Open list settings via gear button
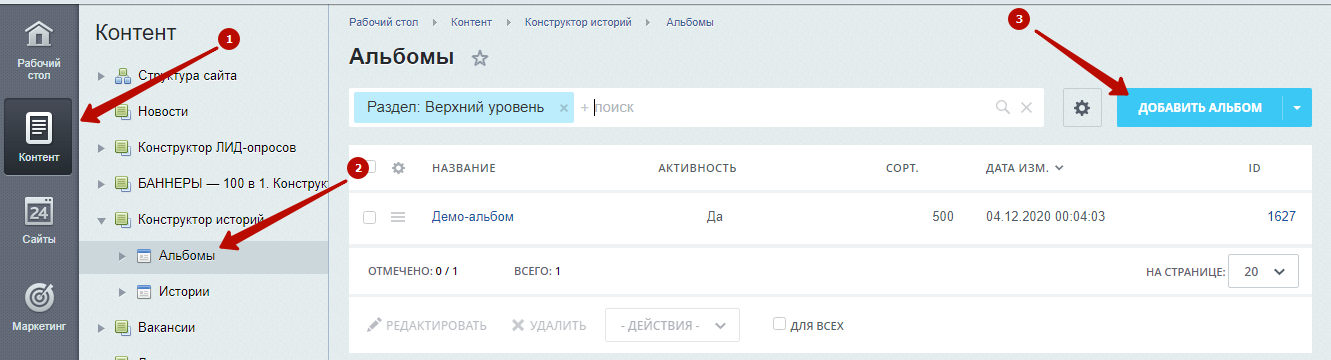 coord(1081,107)
